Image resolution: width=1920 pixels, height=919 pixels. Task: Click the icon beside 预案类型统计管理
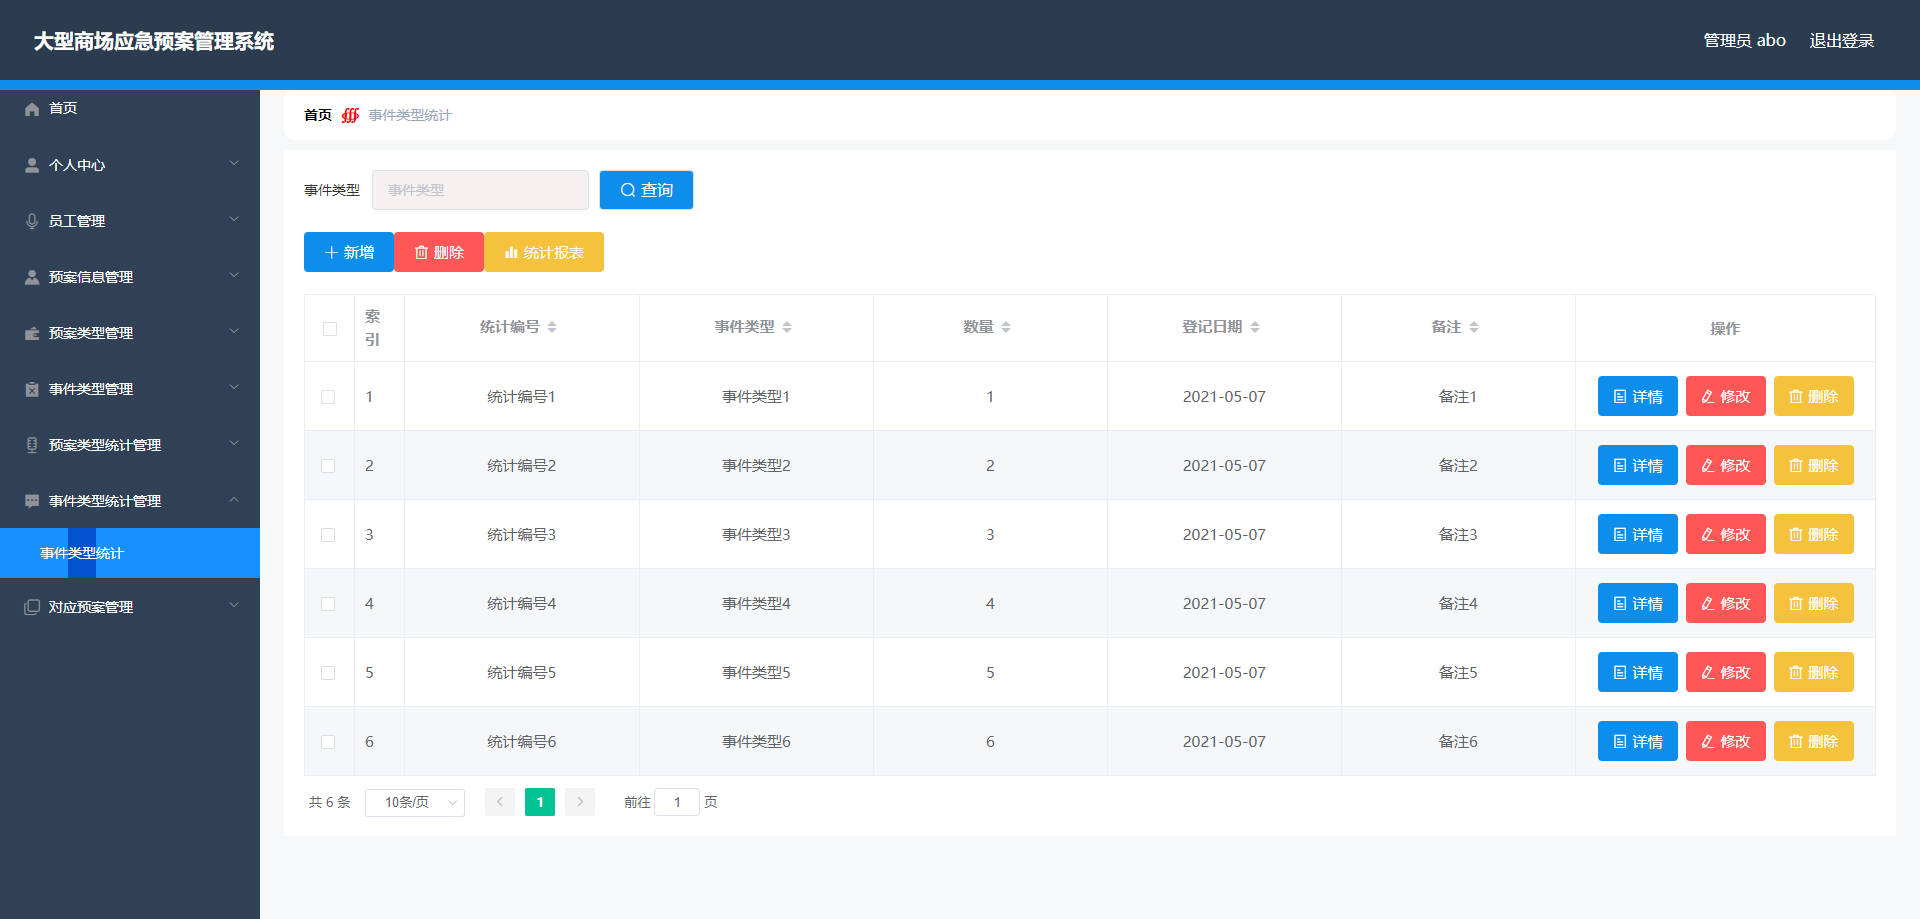pyautogui.click(x=32, y=445)
